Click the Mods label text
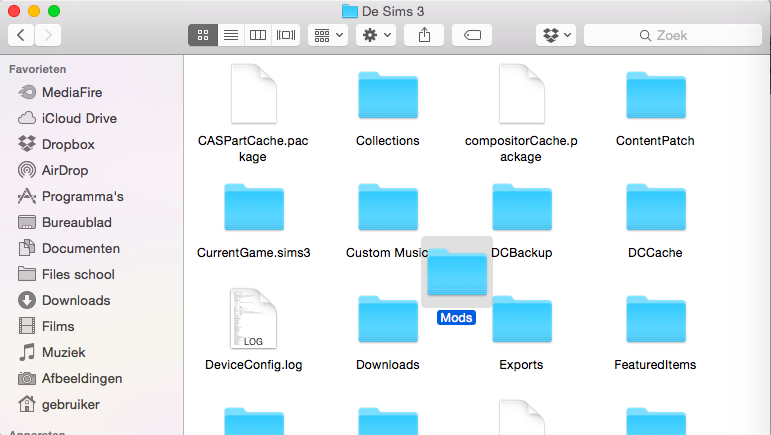 pos(456,318)
